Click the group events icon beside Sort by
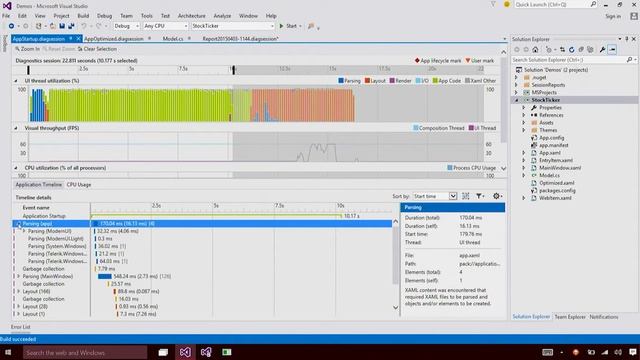 (x=466, y=196)
